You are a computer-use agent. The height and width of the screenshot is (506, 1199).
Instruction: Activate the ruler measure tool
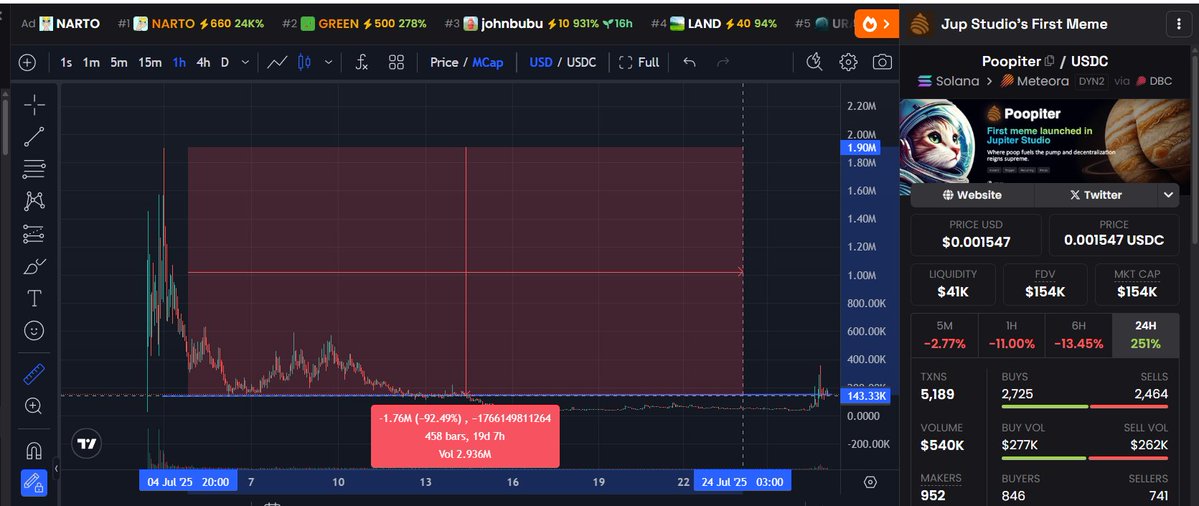34,374
